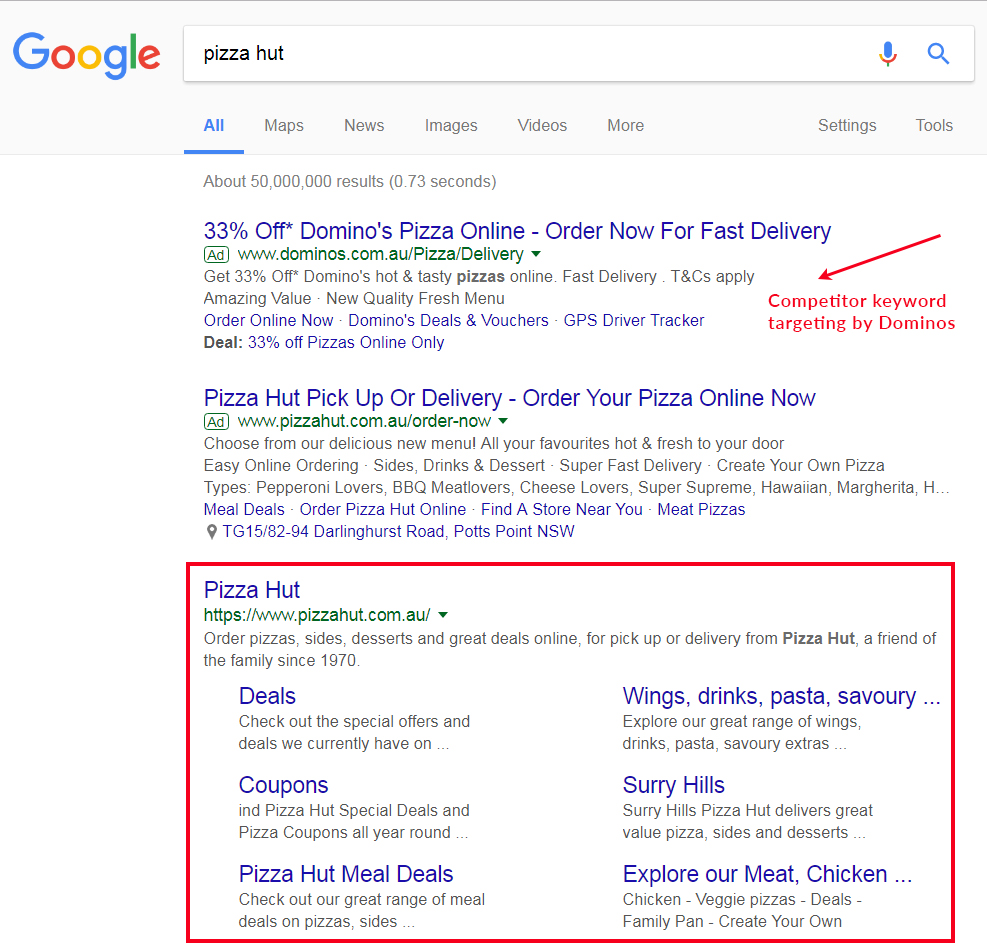Click the map pin icon by Darlinghurst Road

(x=212, y=532)
